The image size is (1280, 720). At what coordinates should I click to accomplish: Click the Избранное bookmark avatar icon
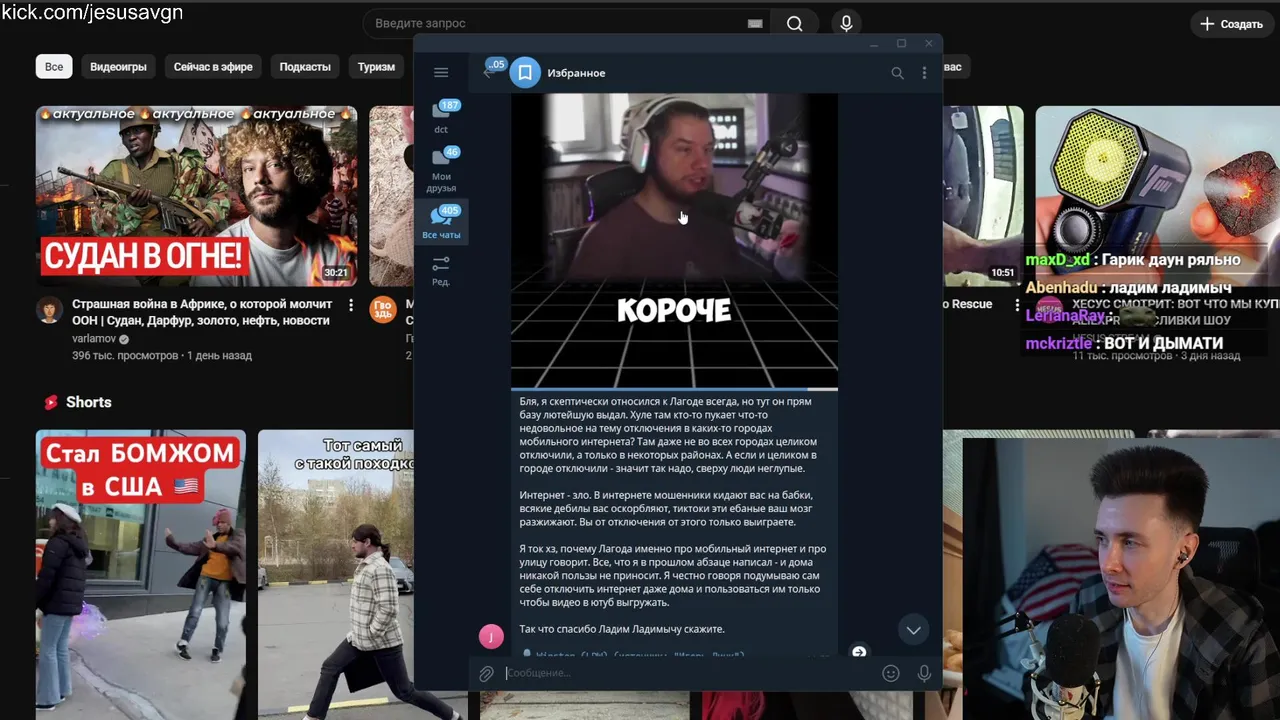[x=525, y=73]
